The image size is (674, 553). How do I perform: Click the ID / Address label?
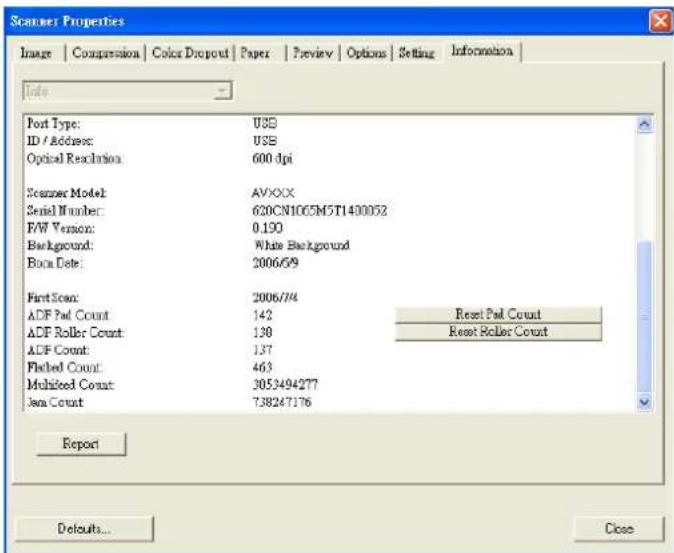[60, 141]
